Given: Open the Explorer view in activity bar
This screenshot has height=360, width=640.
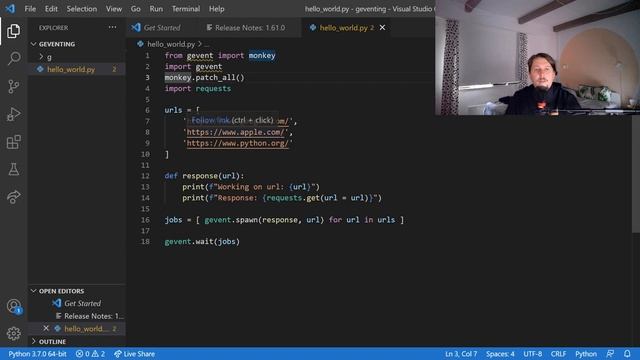Looking at the screenshot, I should (x=13, y=31).
